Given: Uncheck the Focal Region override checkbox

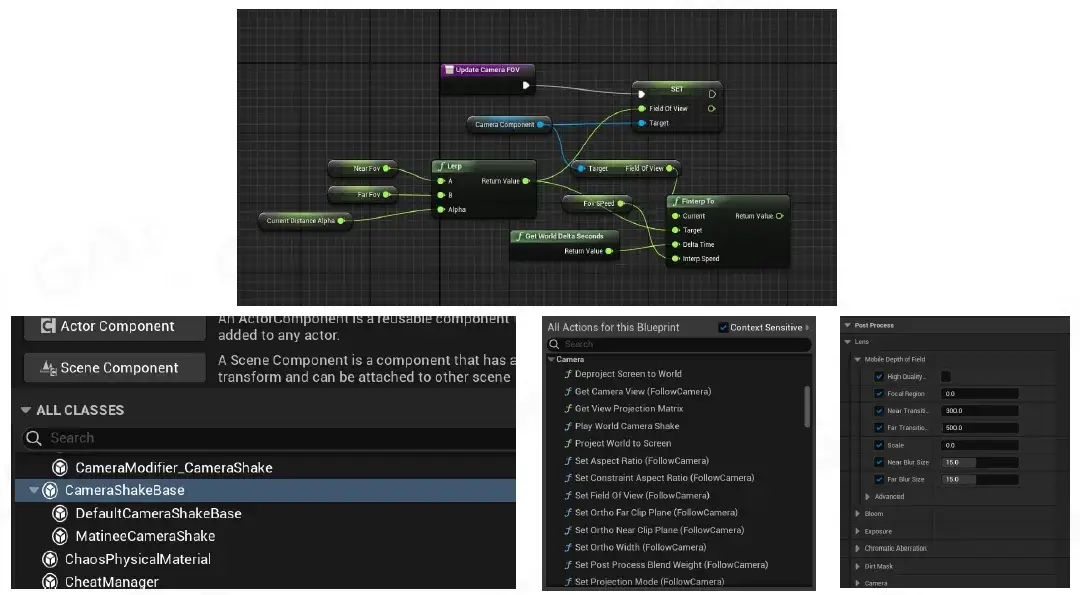Looking at the screenshot, I should point(879,394).
